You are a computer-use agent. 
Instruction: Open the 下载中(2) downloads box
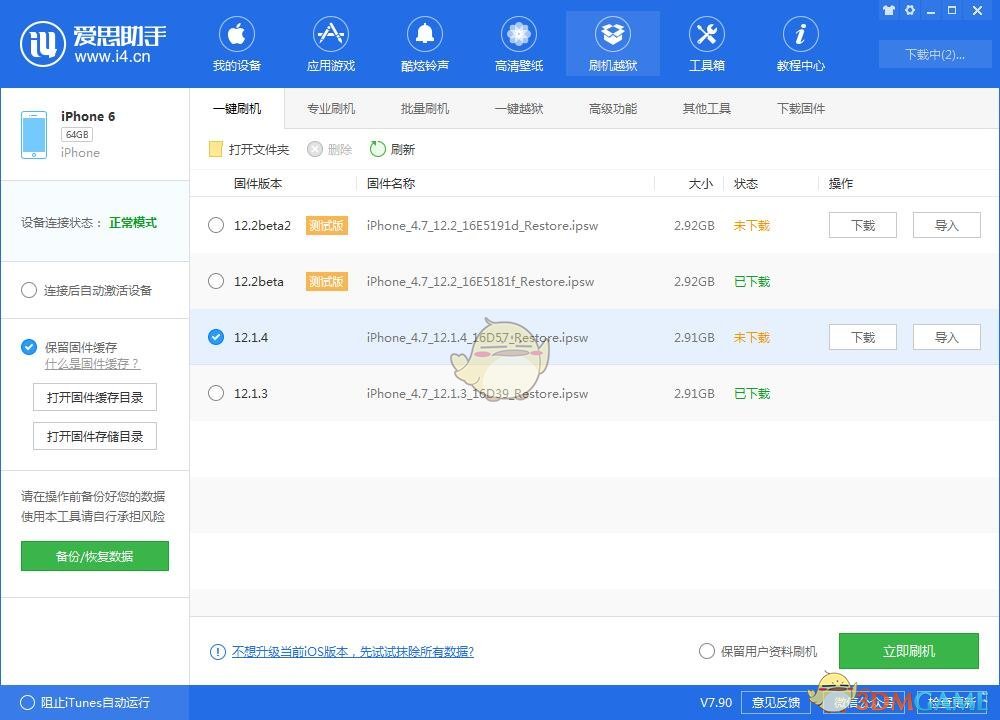point(934,54)
